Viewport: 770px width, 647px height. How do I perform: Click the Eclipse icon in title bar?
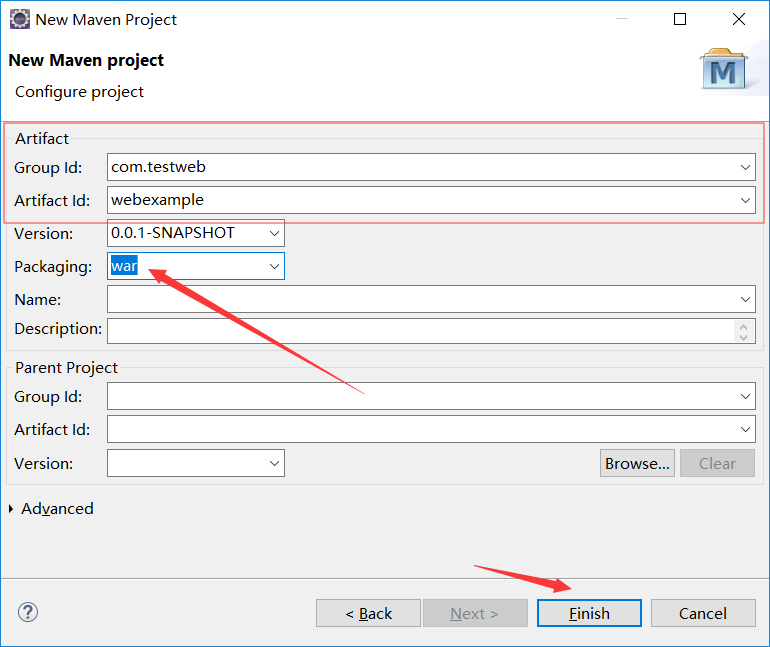19,19
